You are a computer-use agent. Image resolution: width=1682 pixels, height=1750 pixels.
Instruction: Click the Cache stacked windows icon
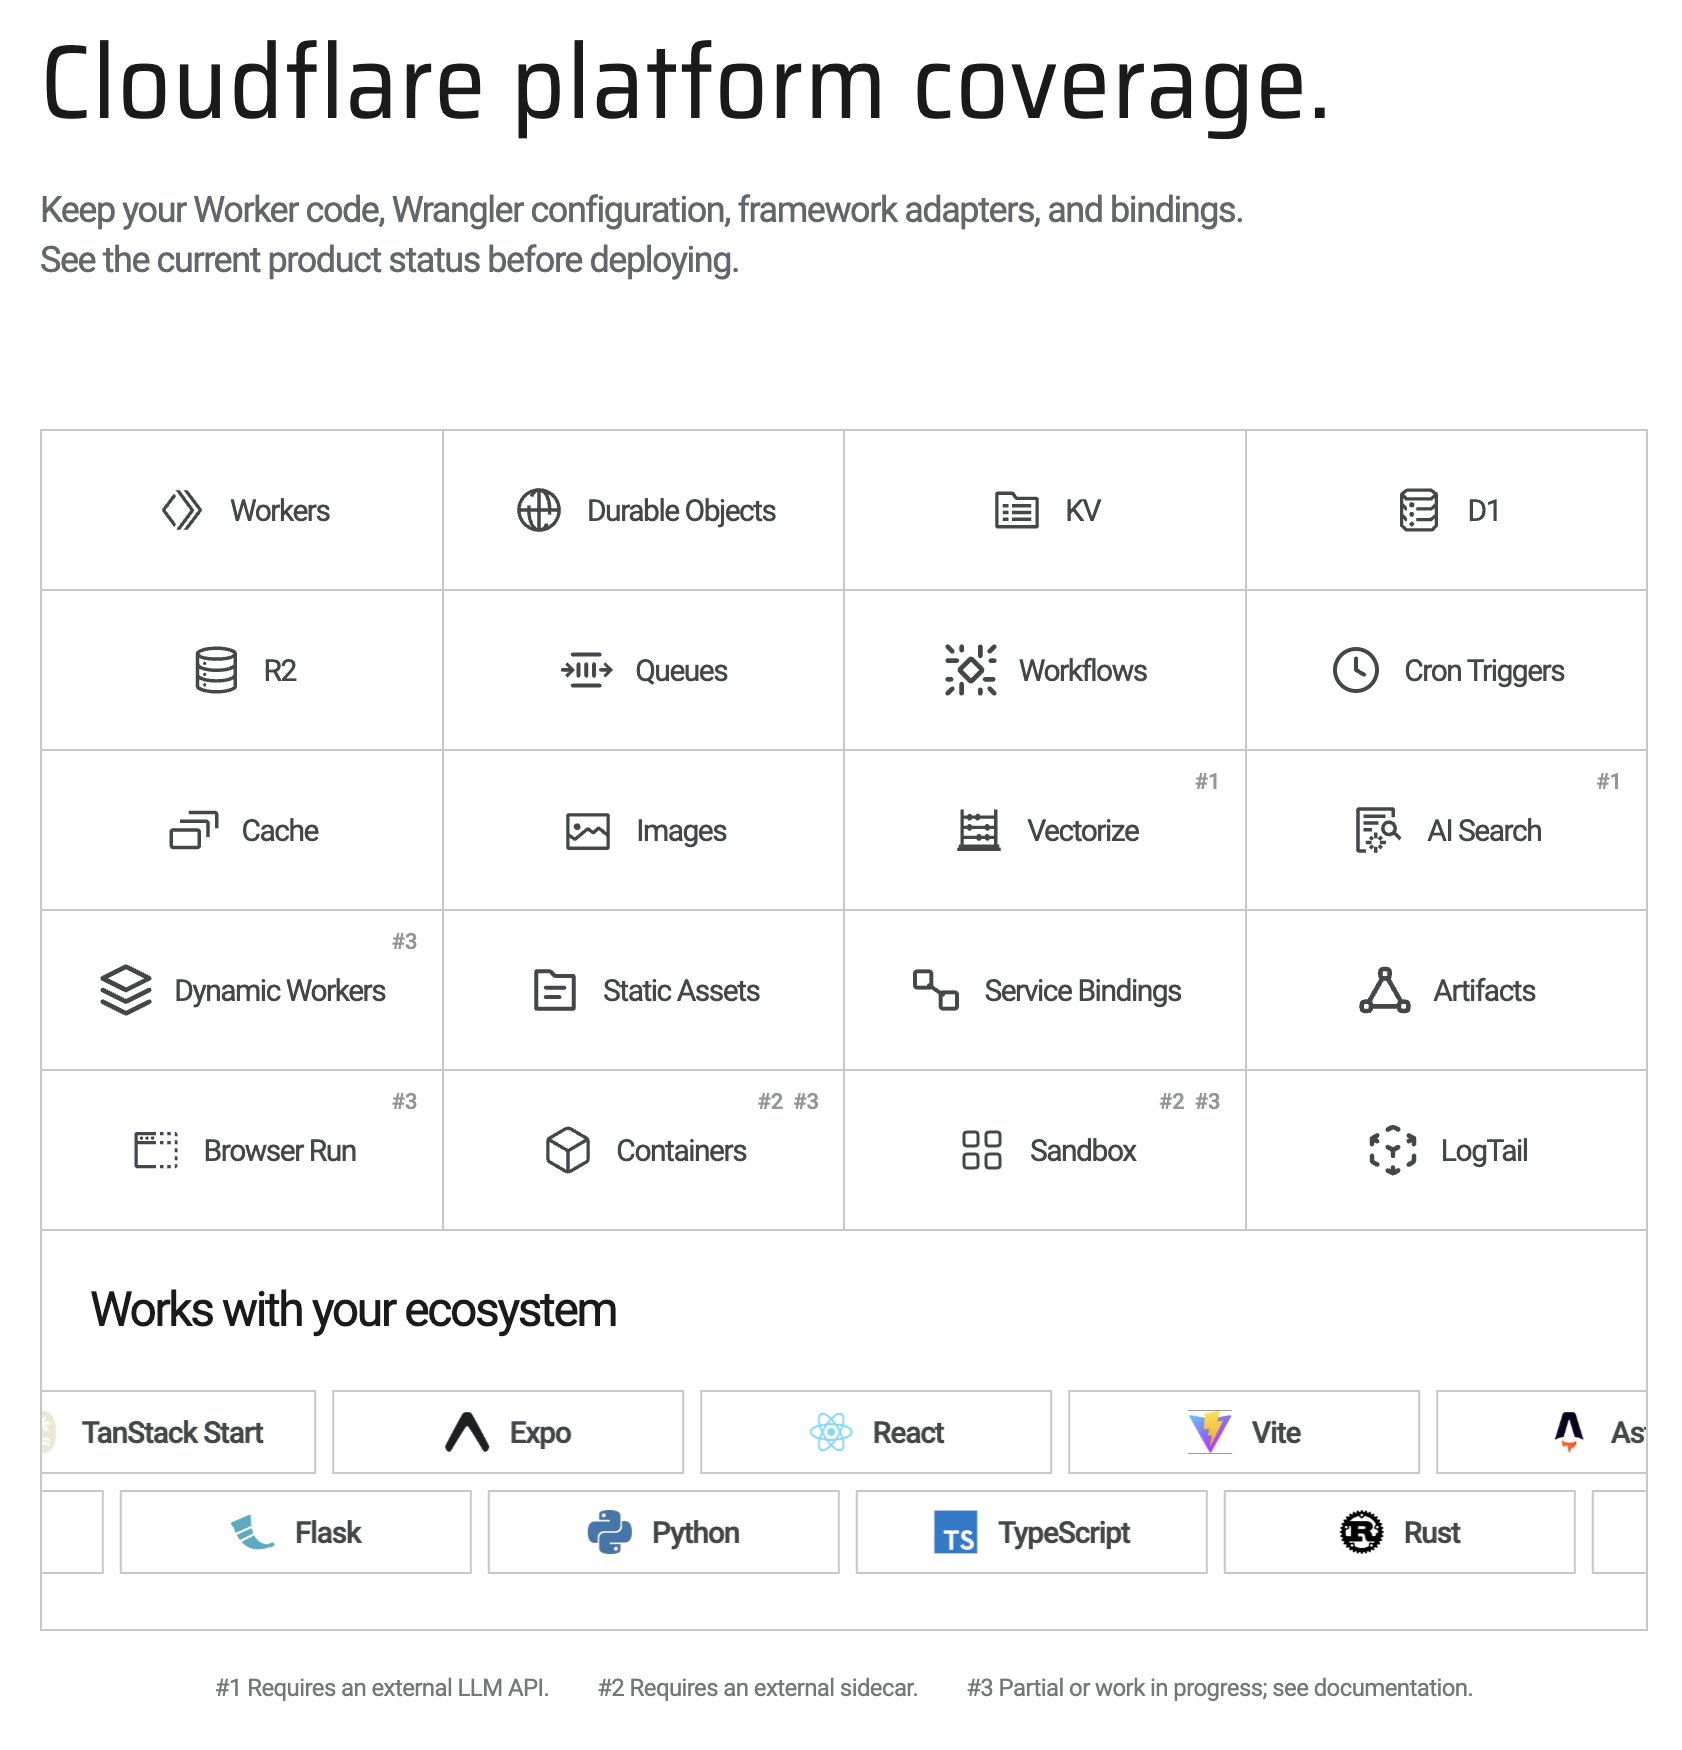coord(193,830)
